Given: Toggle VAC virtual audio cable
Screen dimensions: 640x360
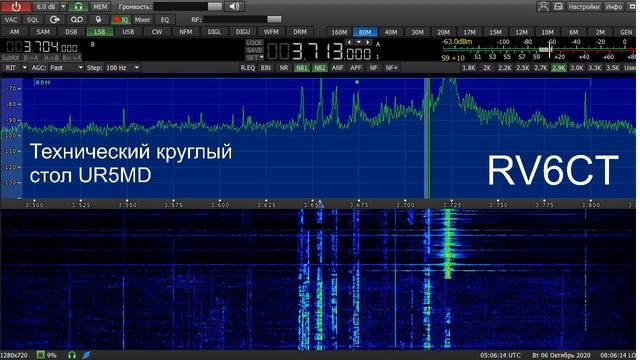Looking at the screenshot, I should click(11, 20).
